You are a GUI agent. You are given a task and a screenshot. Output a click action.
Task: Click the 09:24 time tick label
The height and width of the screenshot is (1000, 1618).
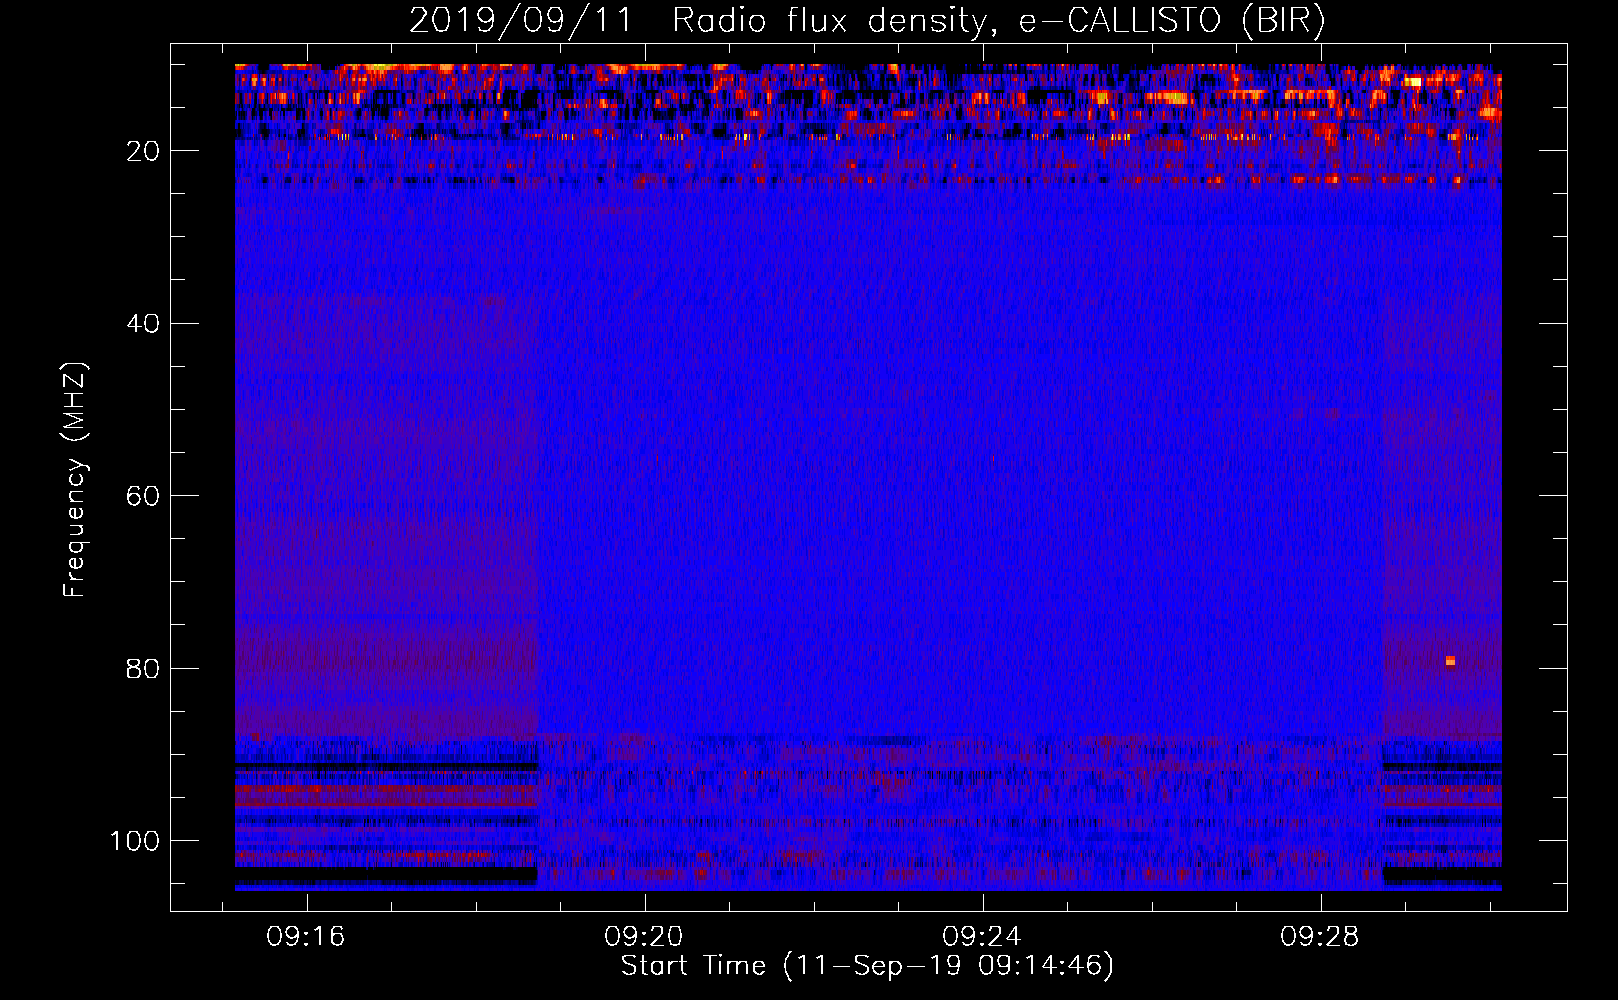pos(982,936)
